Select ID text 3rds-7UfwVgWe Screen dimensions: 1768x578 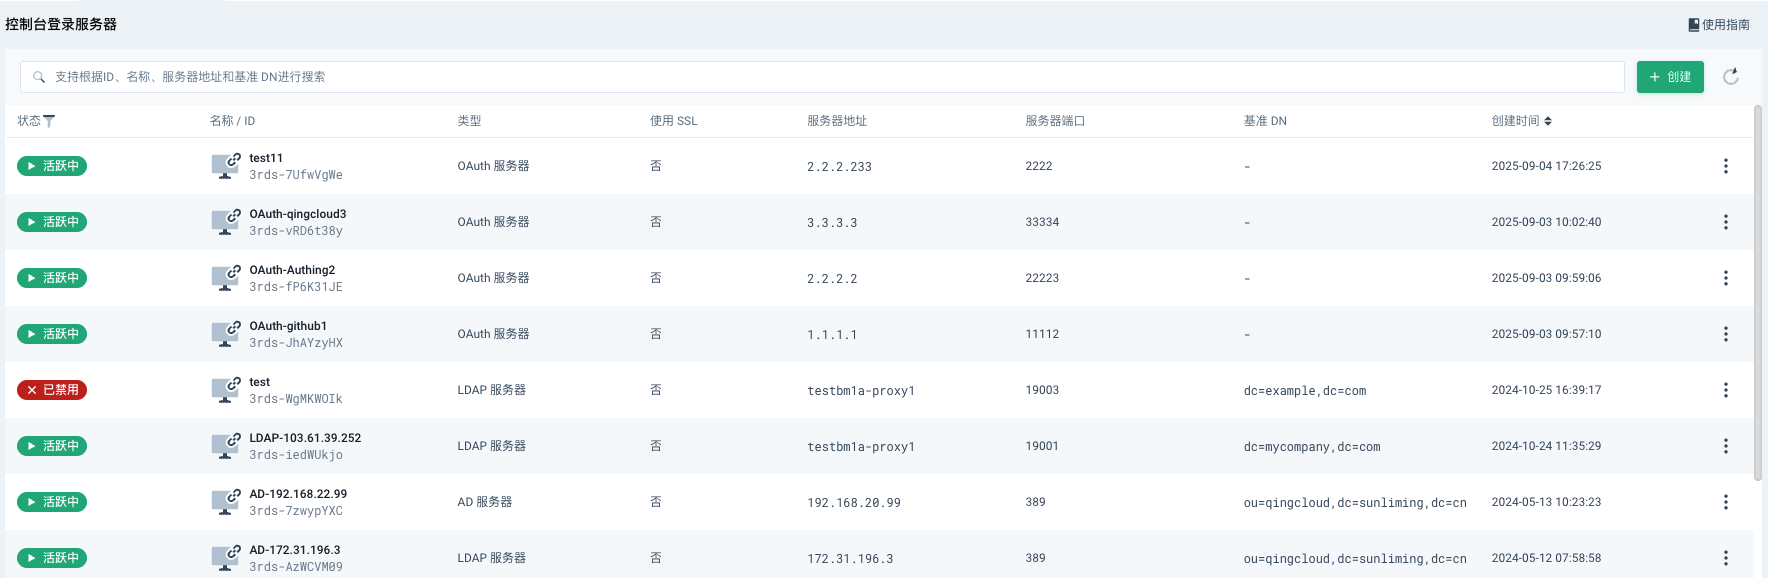coord(296,175)
